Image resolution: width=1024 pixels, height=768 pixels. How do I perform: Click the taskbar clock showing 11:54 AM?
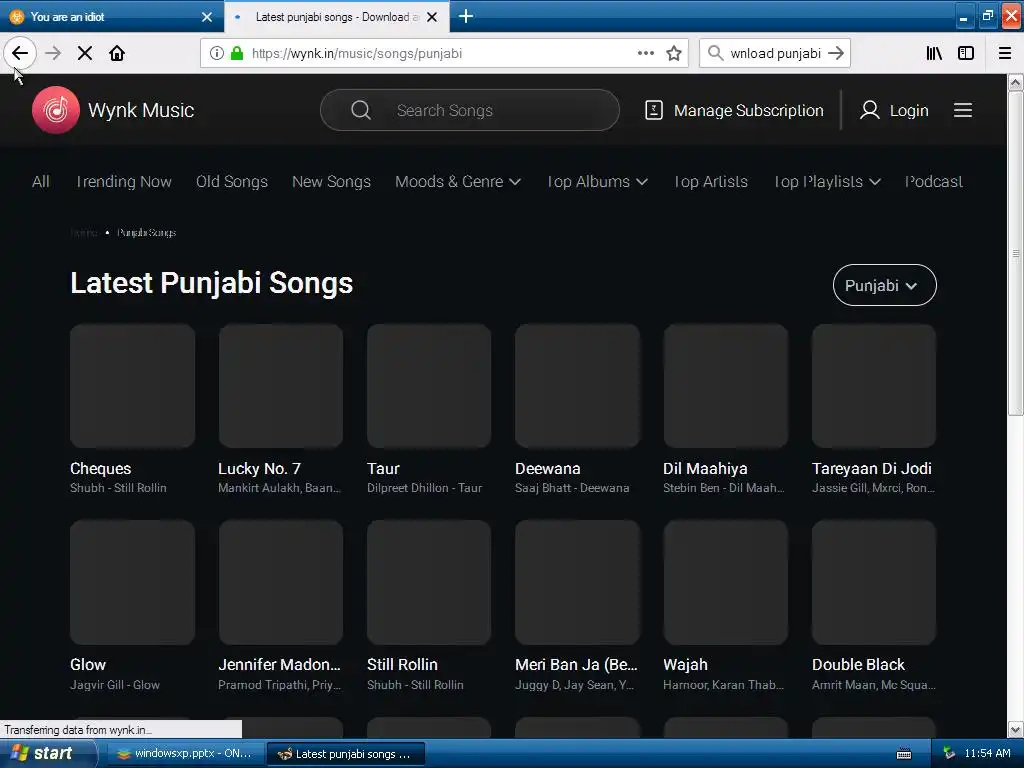[987, 754]
